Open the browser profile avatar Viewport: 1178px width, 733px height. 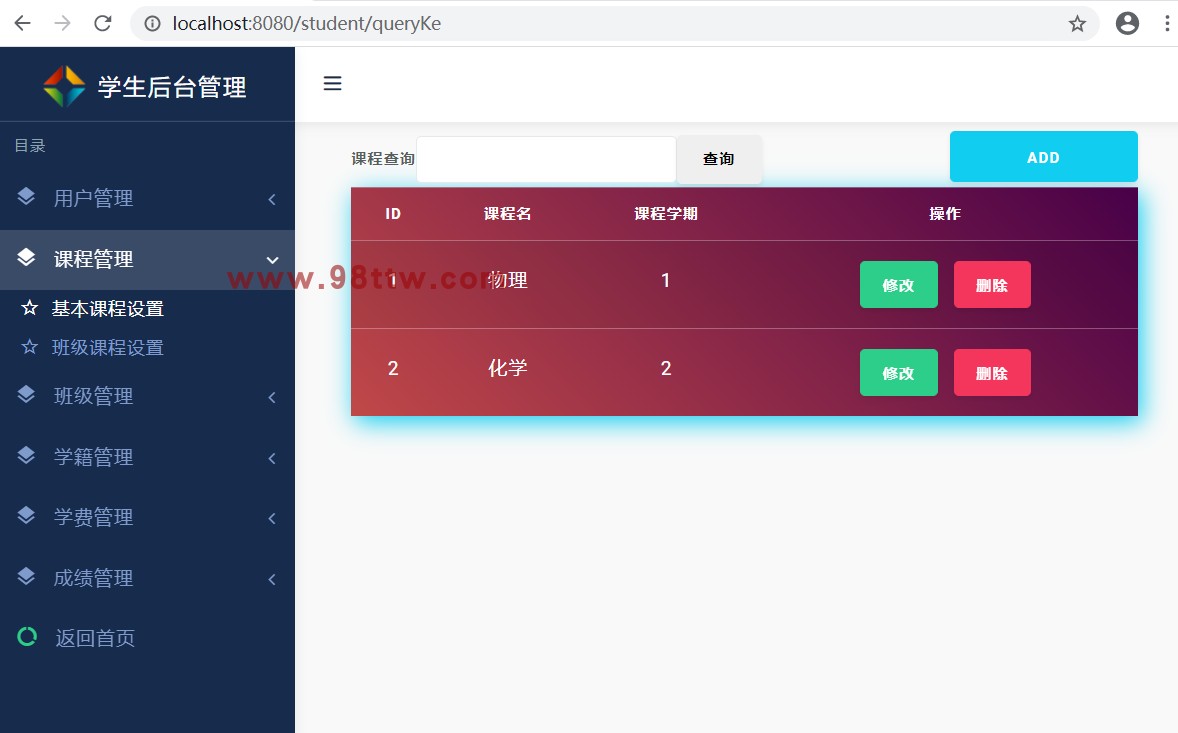1127,23
